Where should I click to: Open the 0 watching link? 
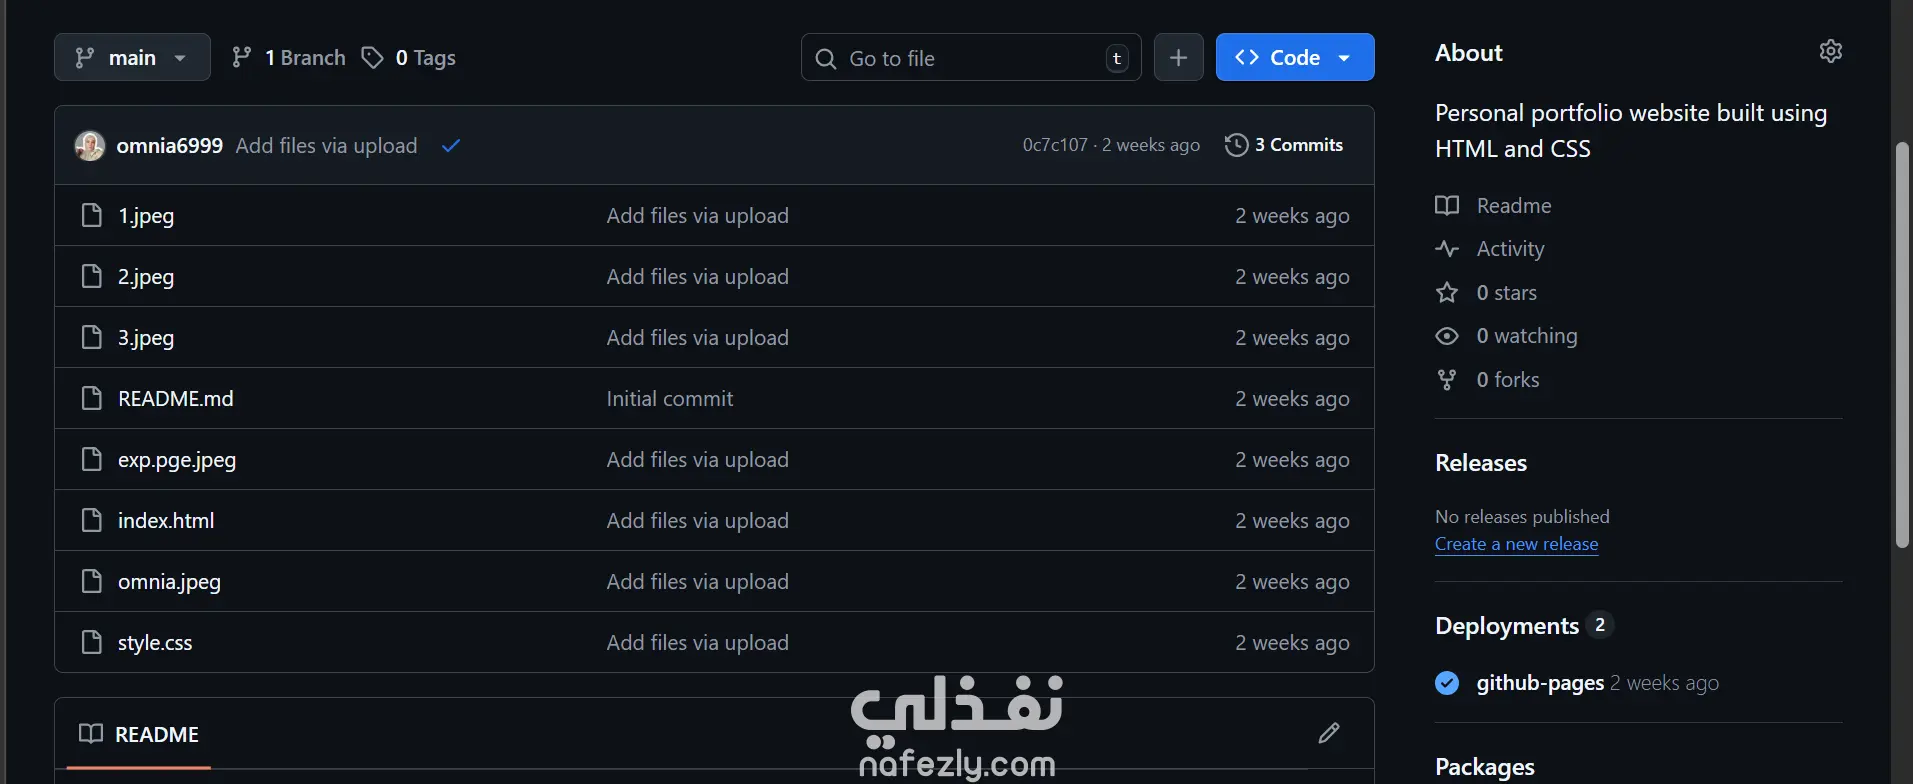tap(1527, 336)
